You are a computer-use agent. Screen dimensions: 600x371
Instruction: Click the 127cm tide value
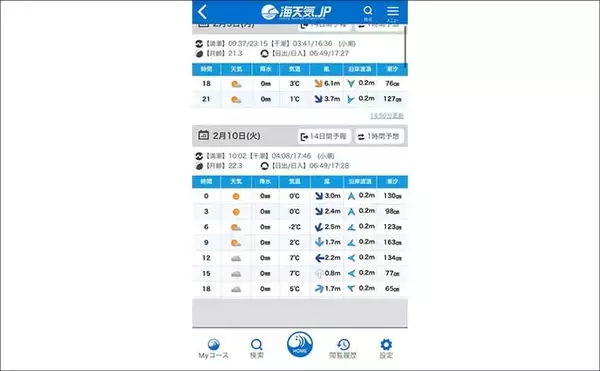tap(392, 99)
